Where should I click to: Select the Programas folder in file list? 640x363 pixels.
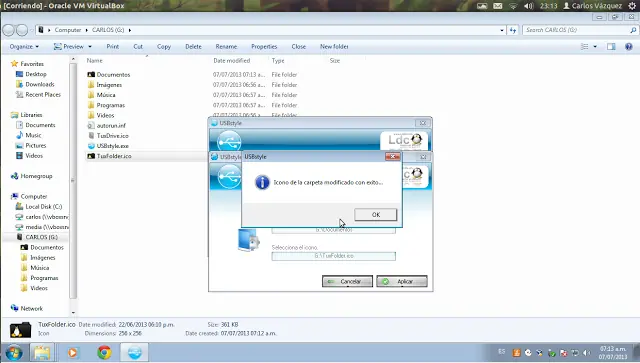pyautogui.click(x=111, y=105)
